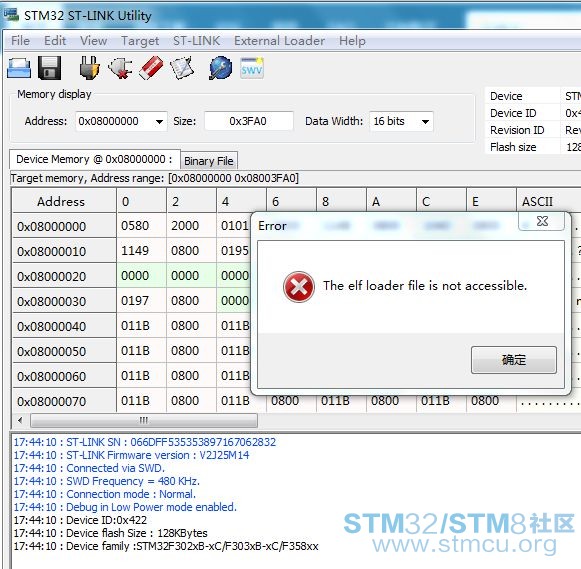
Task: Click the Open file toolbar icon
Action: point(19,68)
